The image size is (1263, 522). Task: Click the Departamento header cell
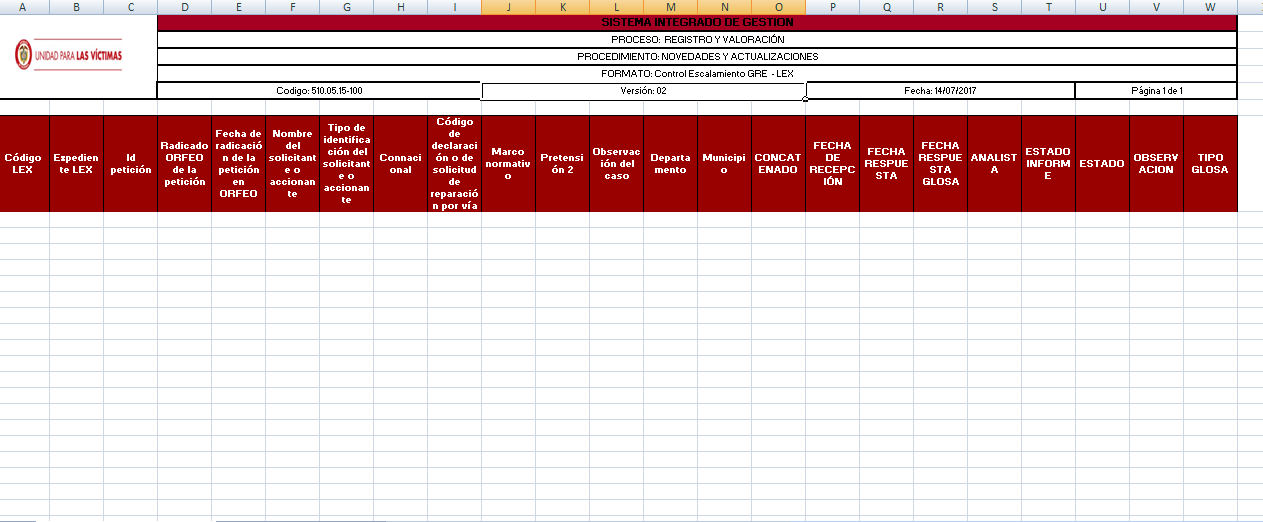point(670,163)
